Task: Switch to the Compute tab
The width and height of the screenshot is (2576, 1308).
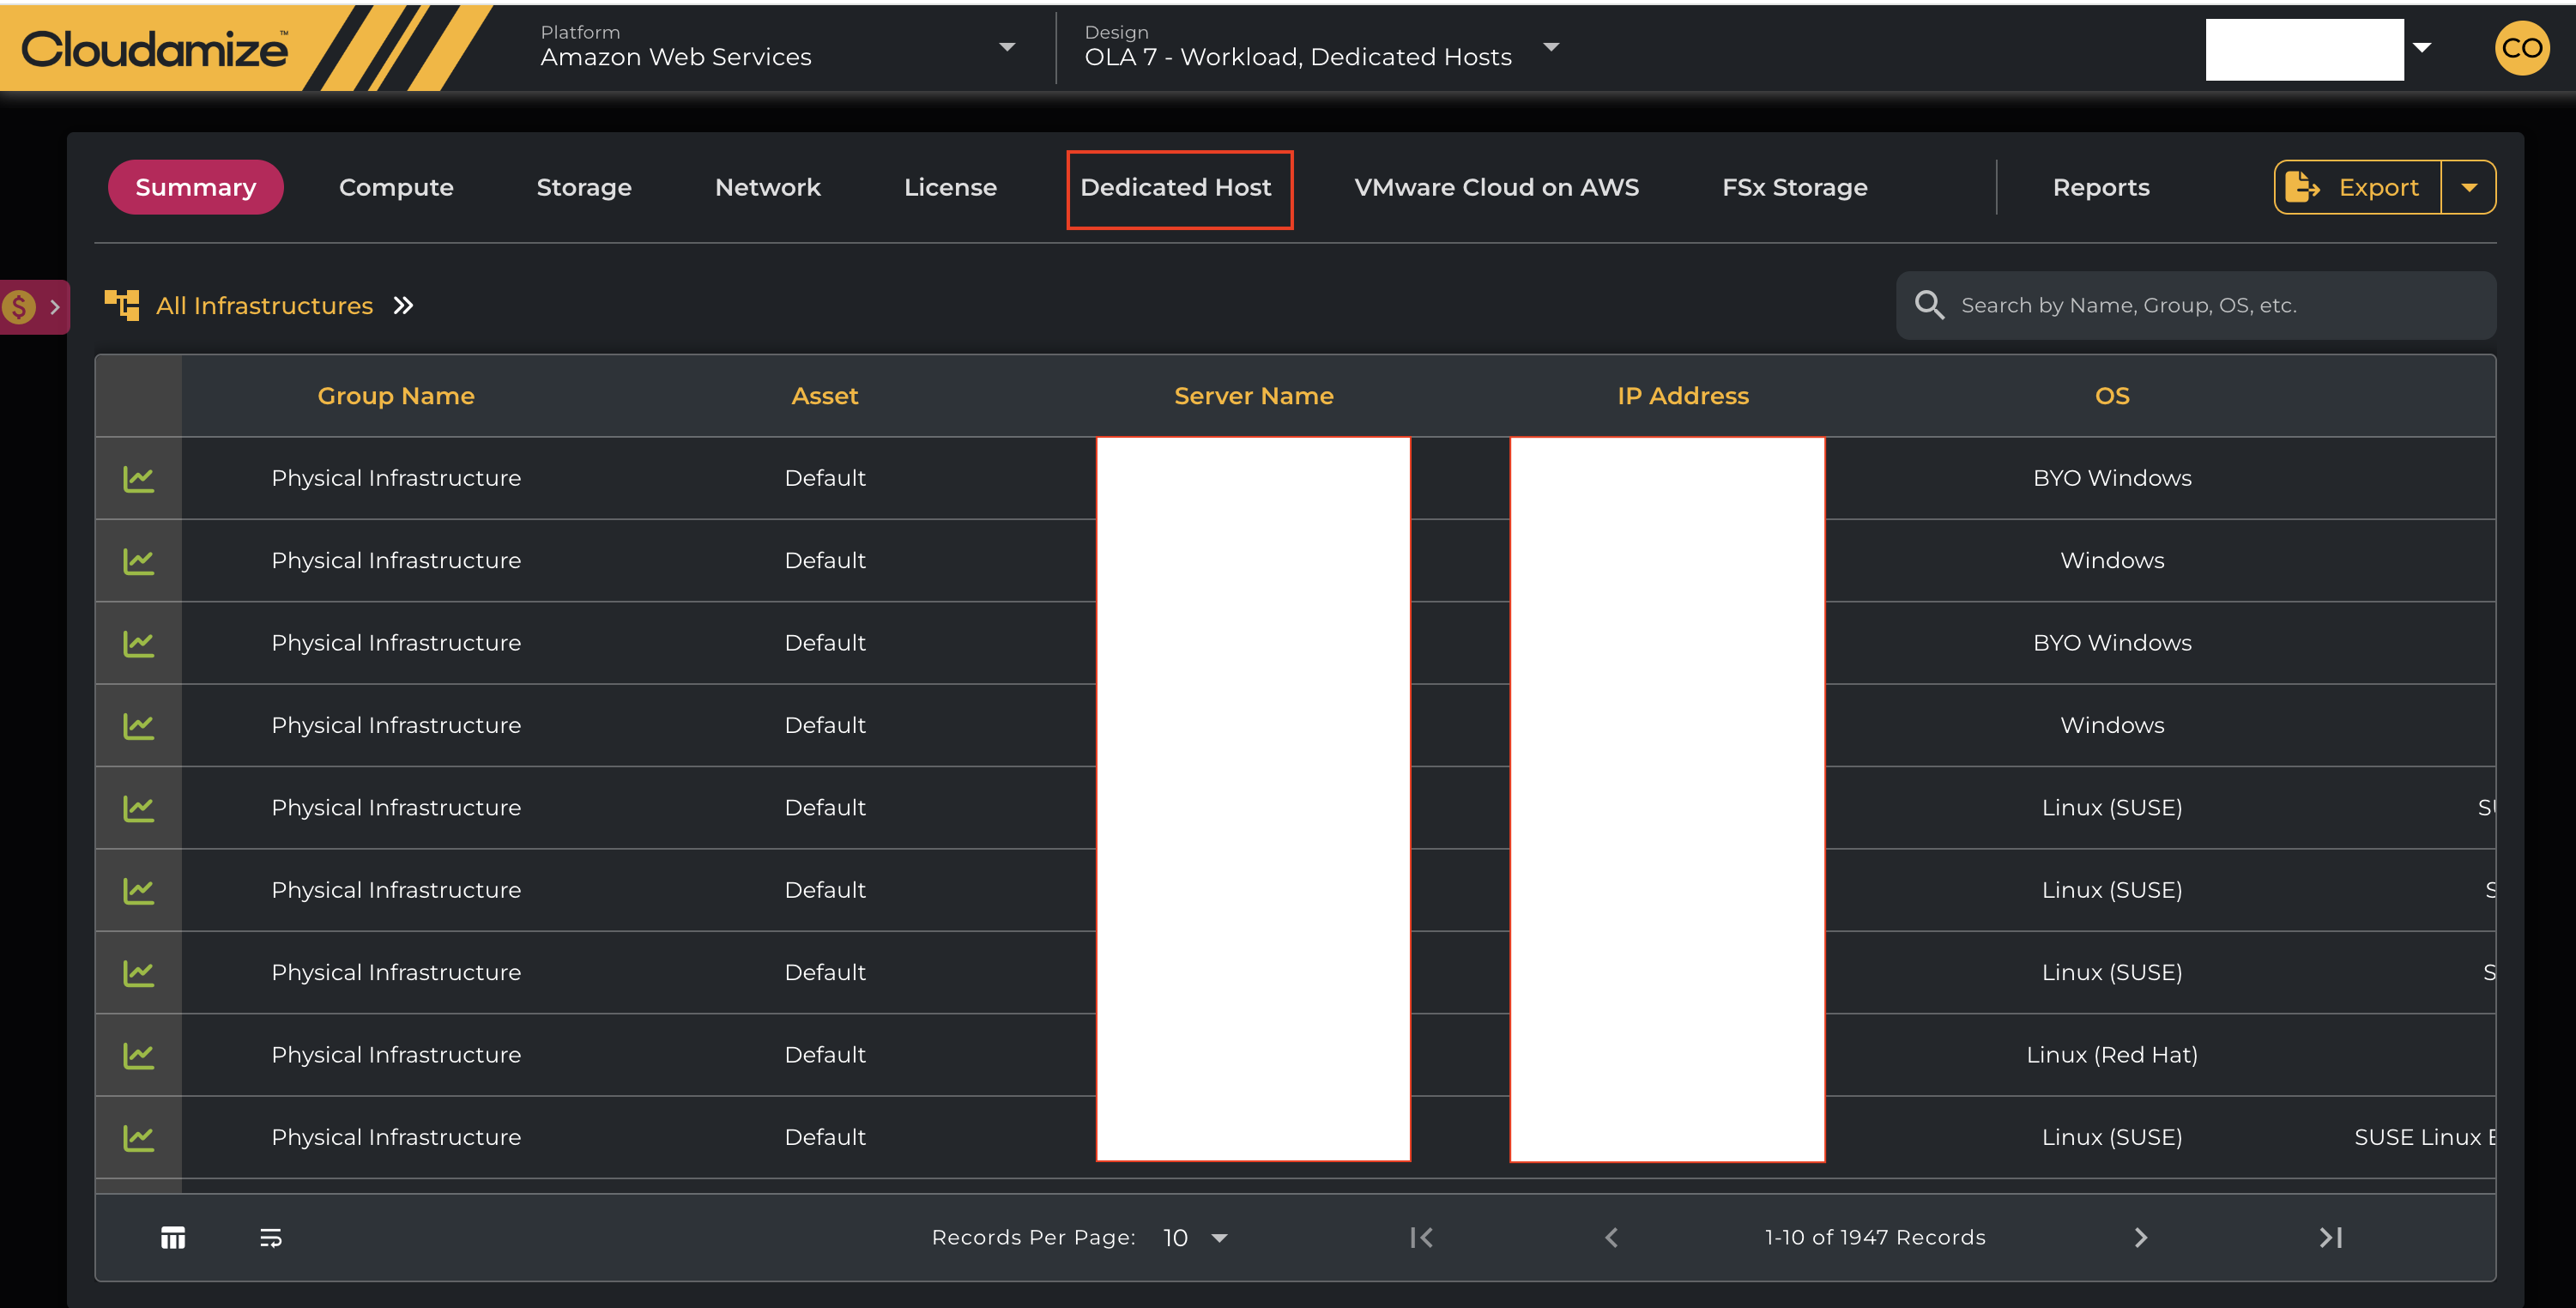Action: pos(396,187)
